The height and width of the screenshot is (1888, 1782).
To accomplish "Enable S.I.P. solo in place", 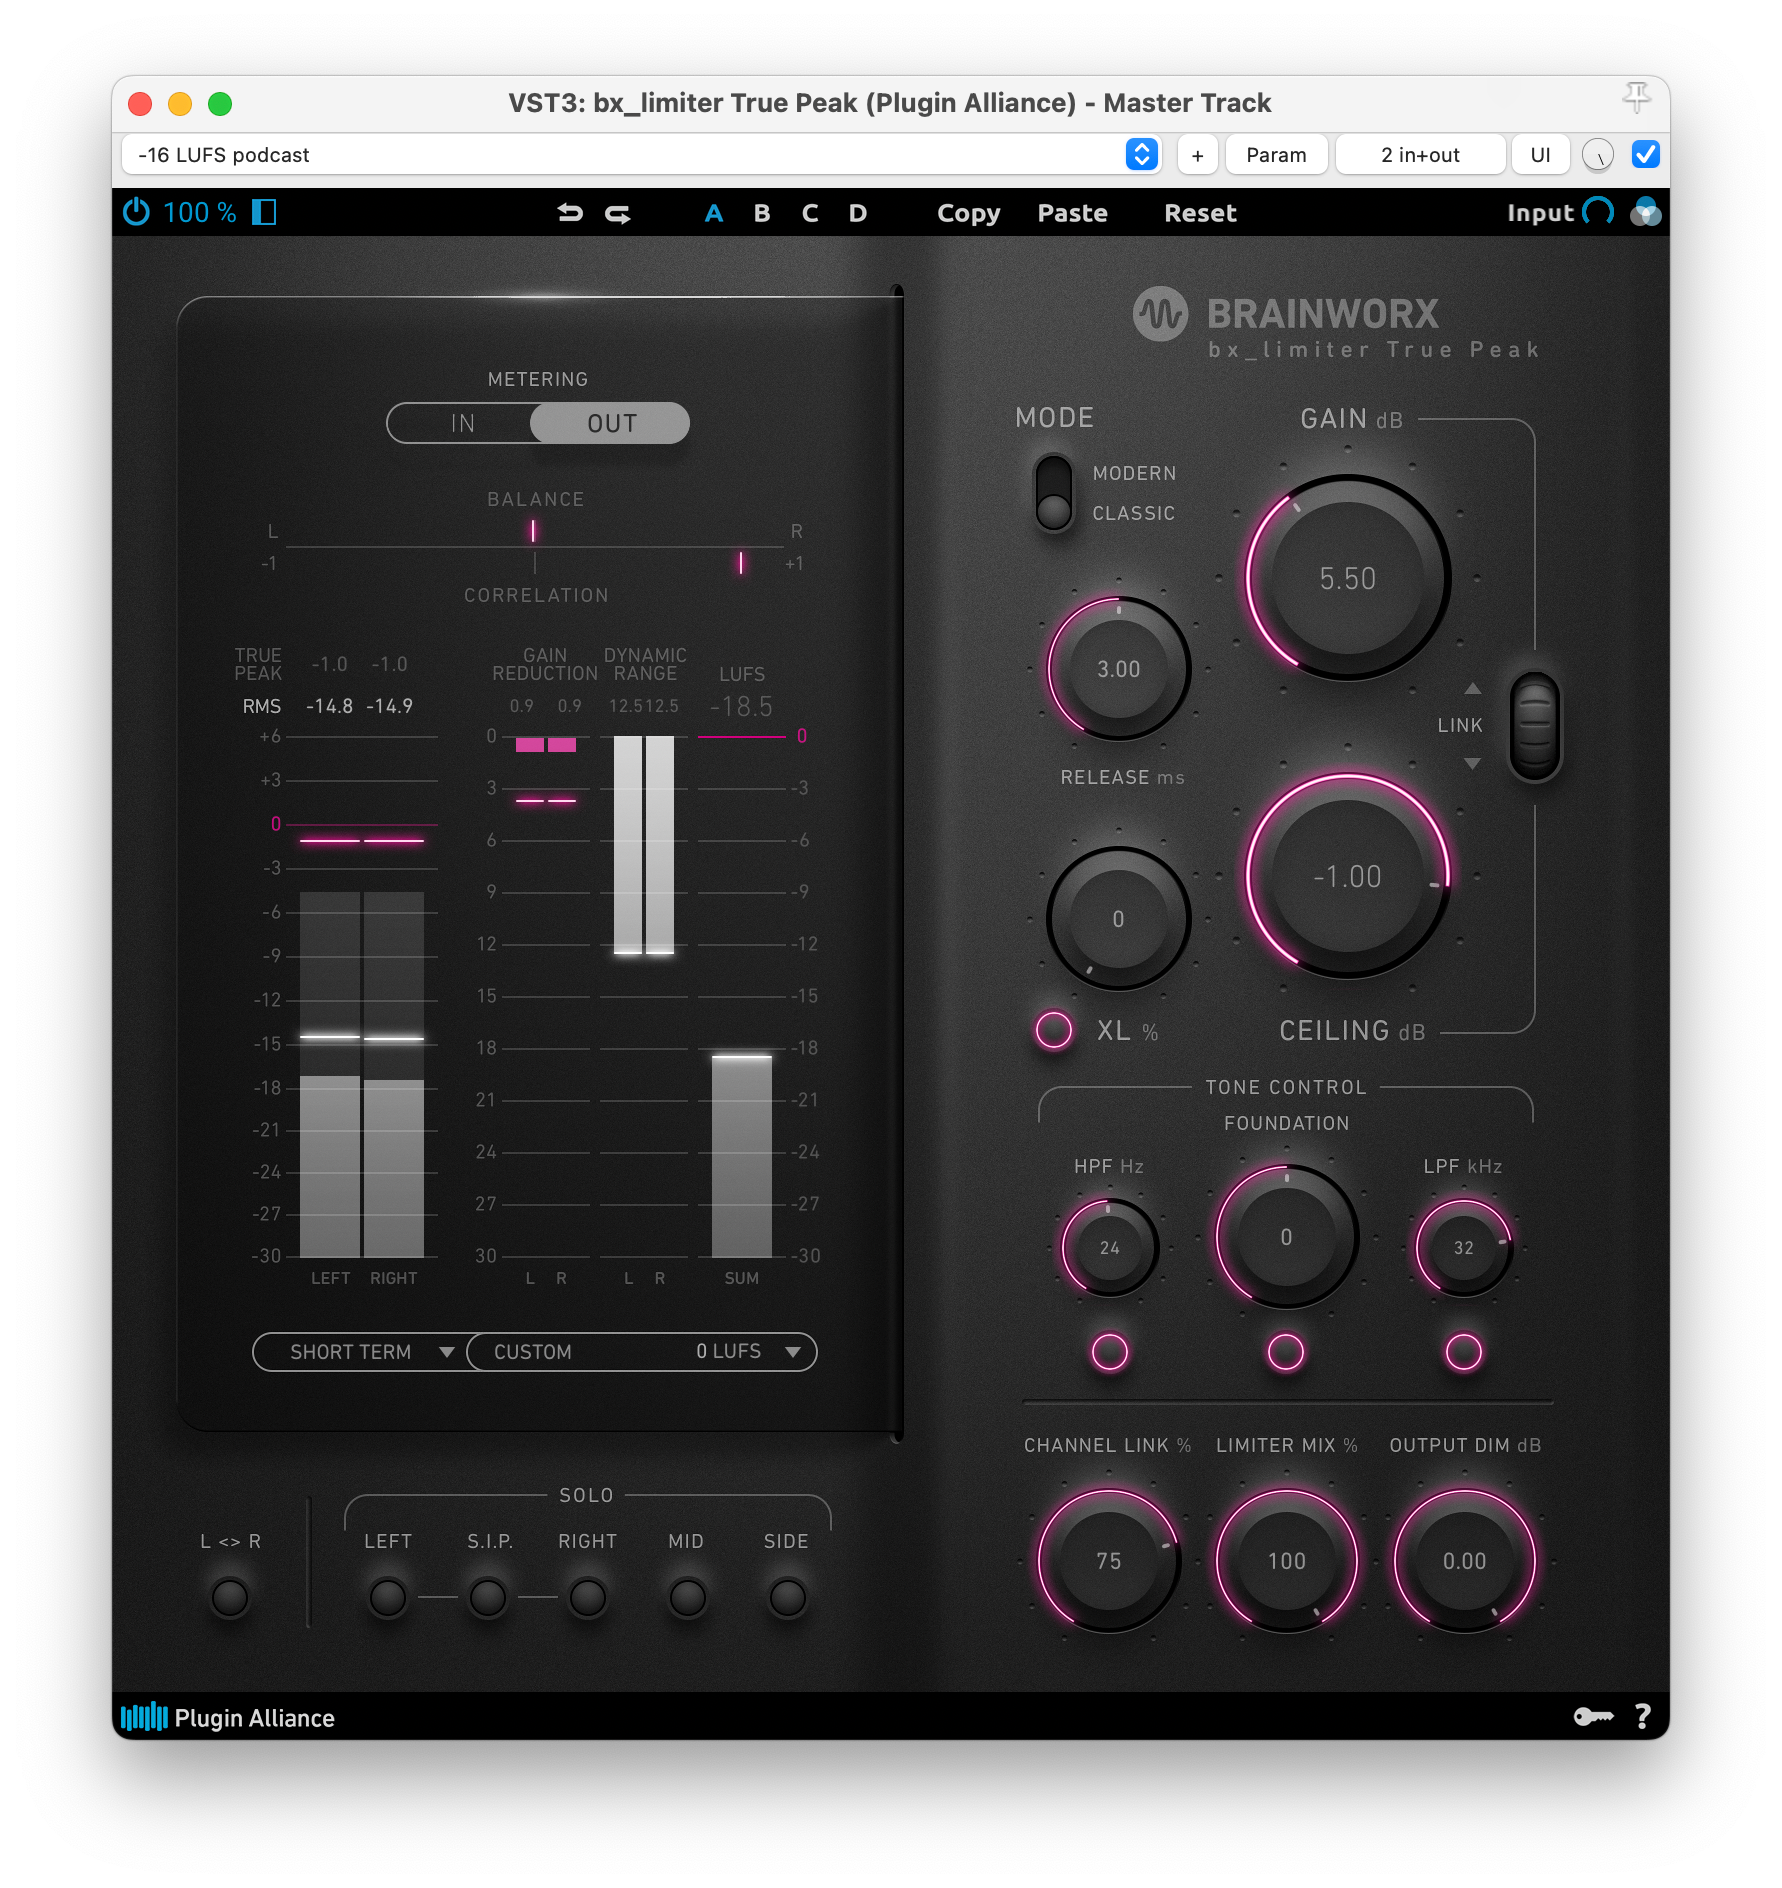I will 488,1597.
